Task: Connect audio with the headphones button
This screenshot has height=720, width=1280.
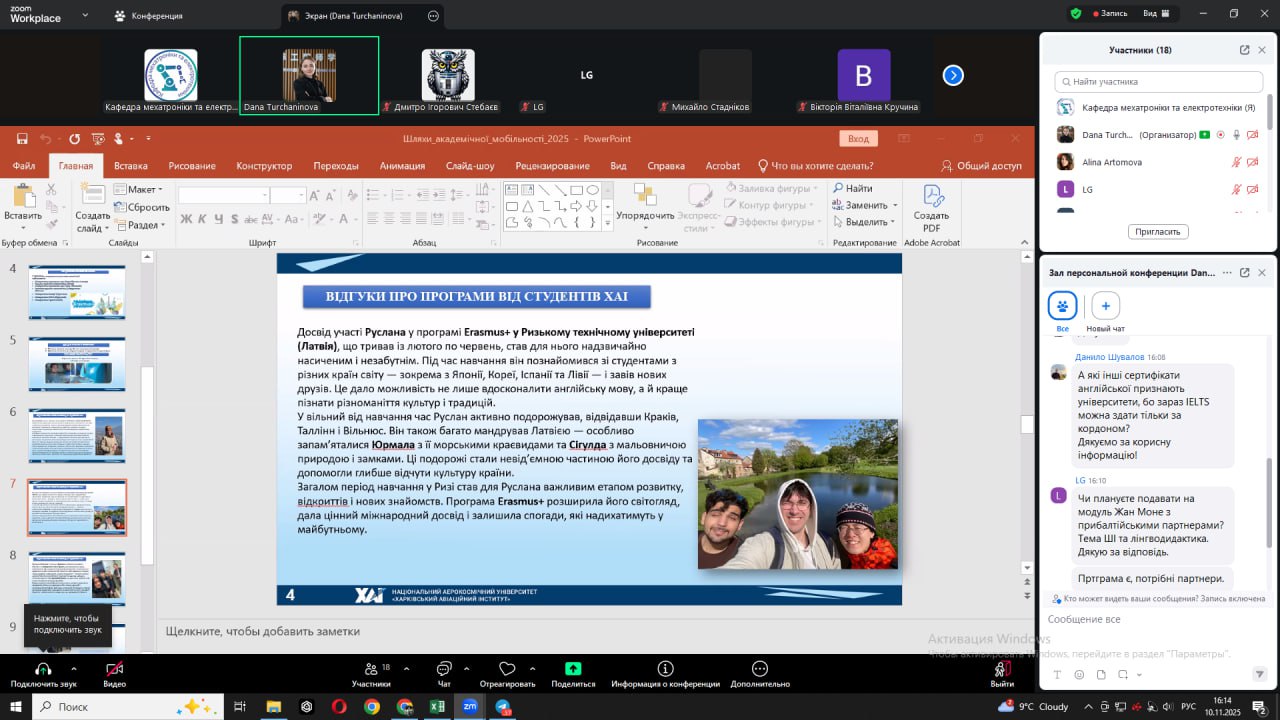Action: point(43,668)
